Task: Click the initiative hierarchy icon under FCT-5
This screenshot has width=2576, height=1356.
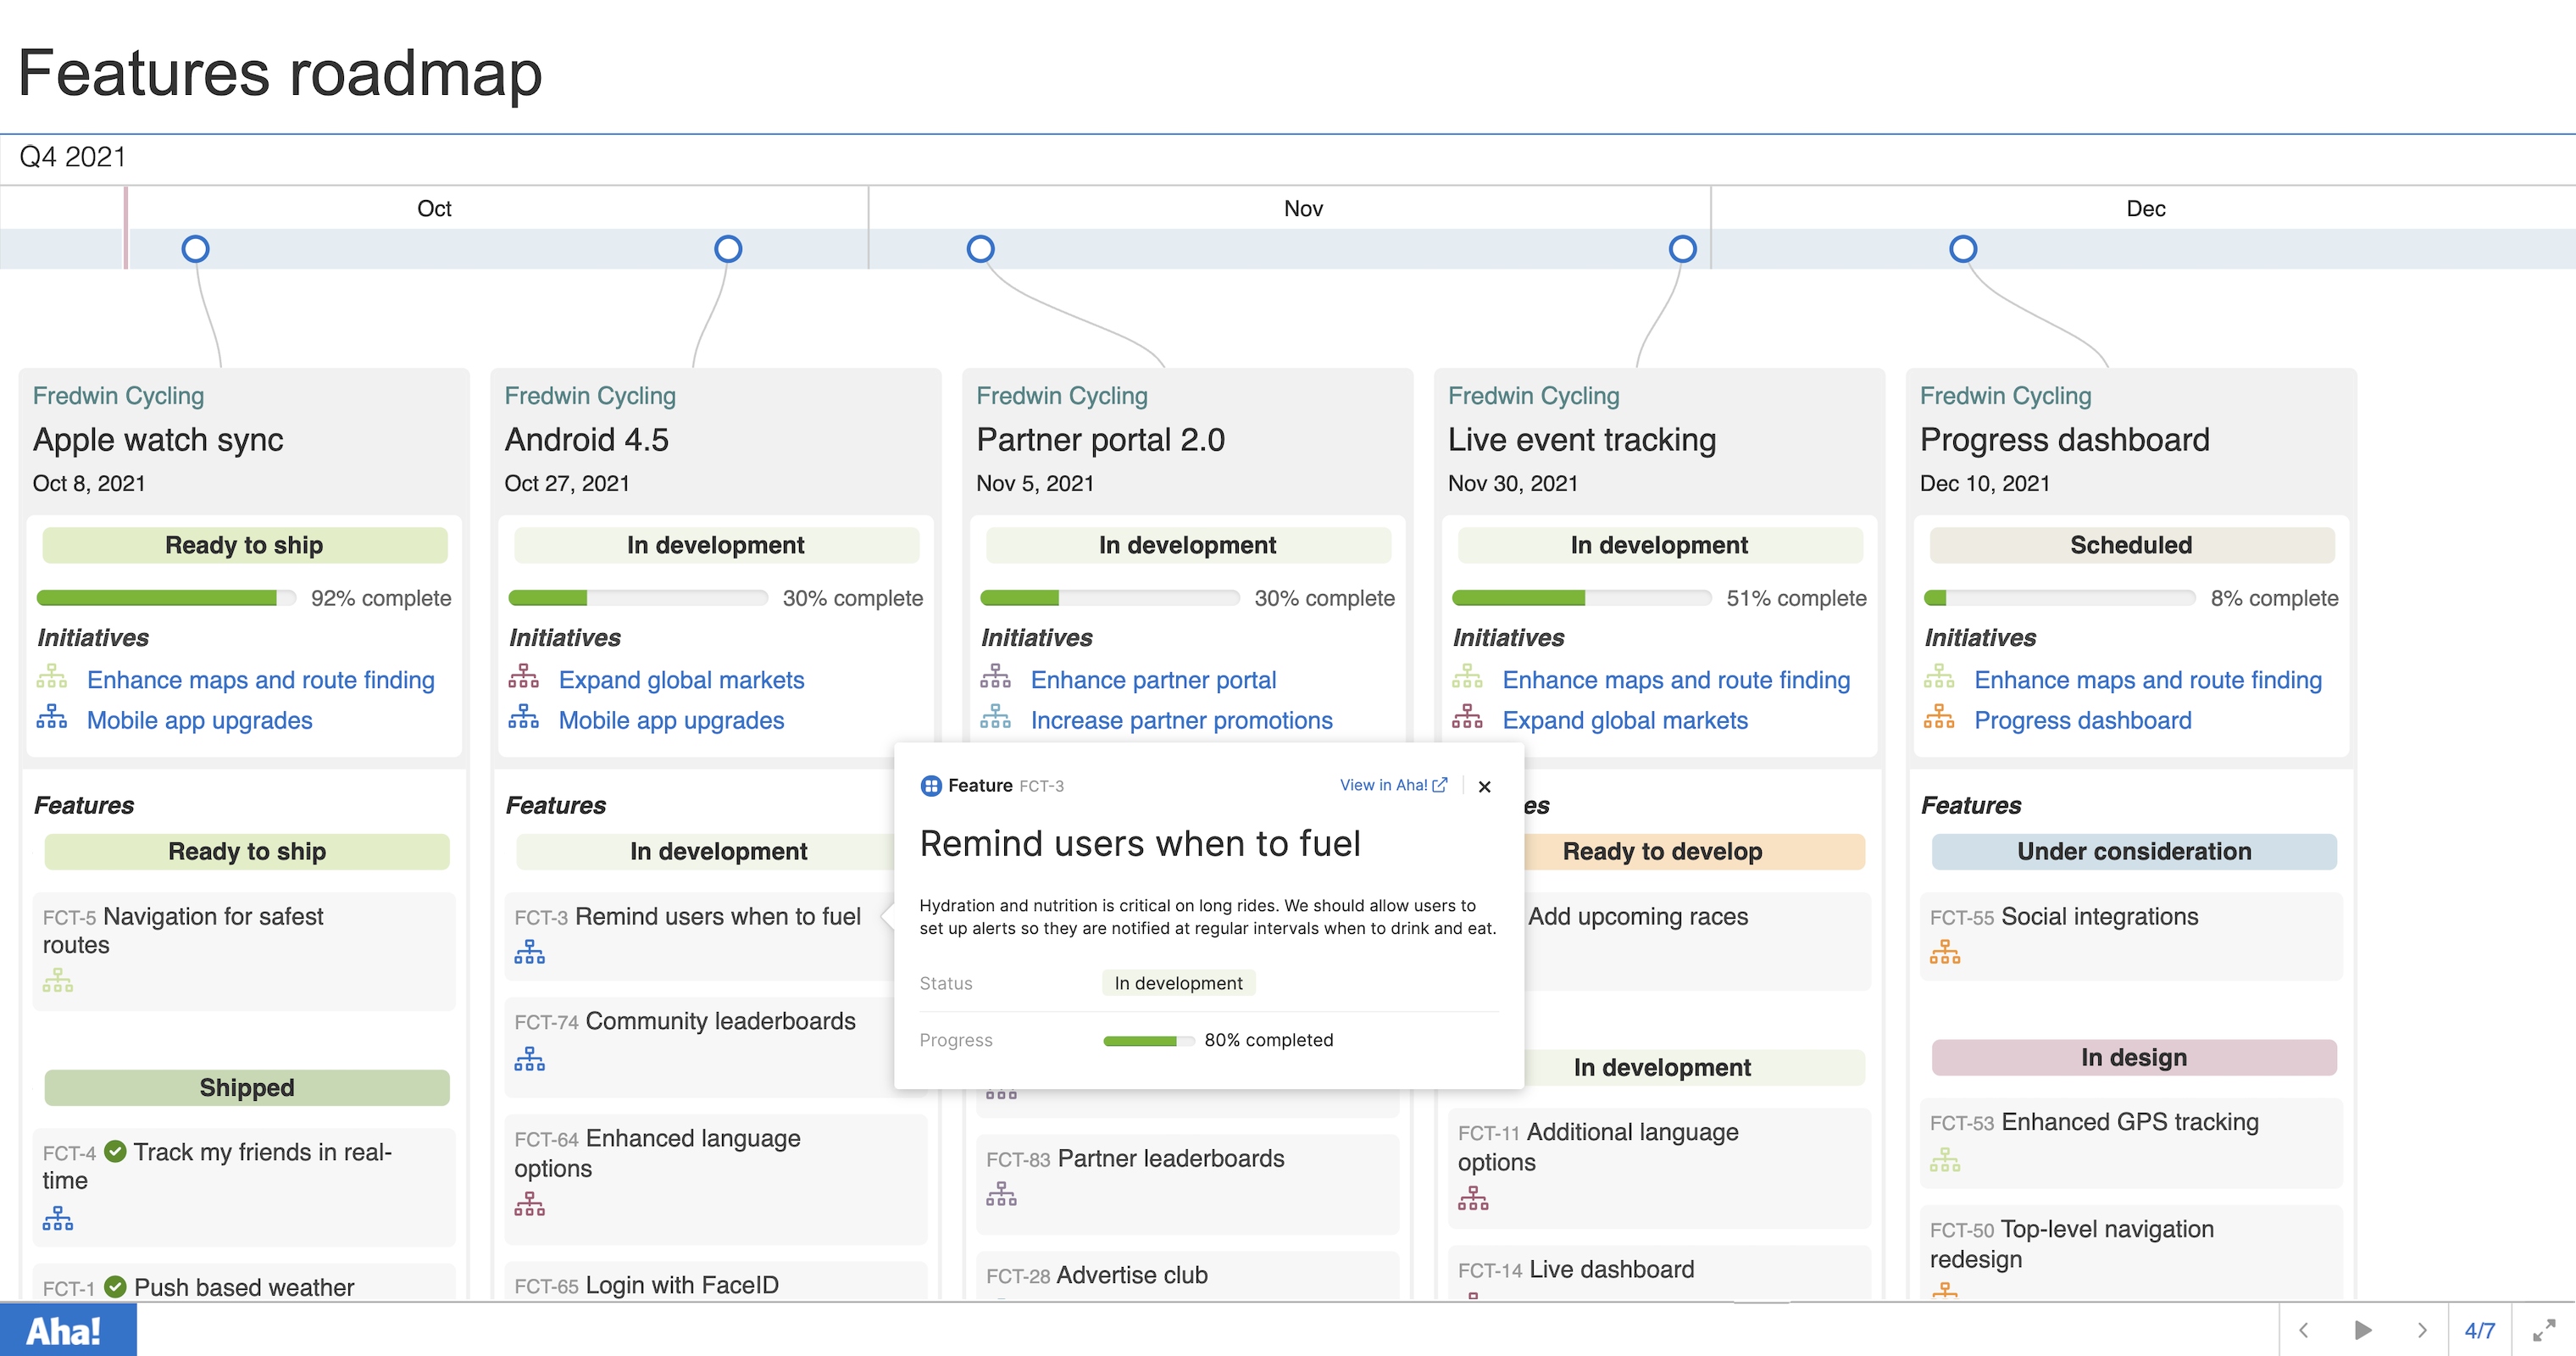Action: click(58, 981)
